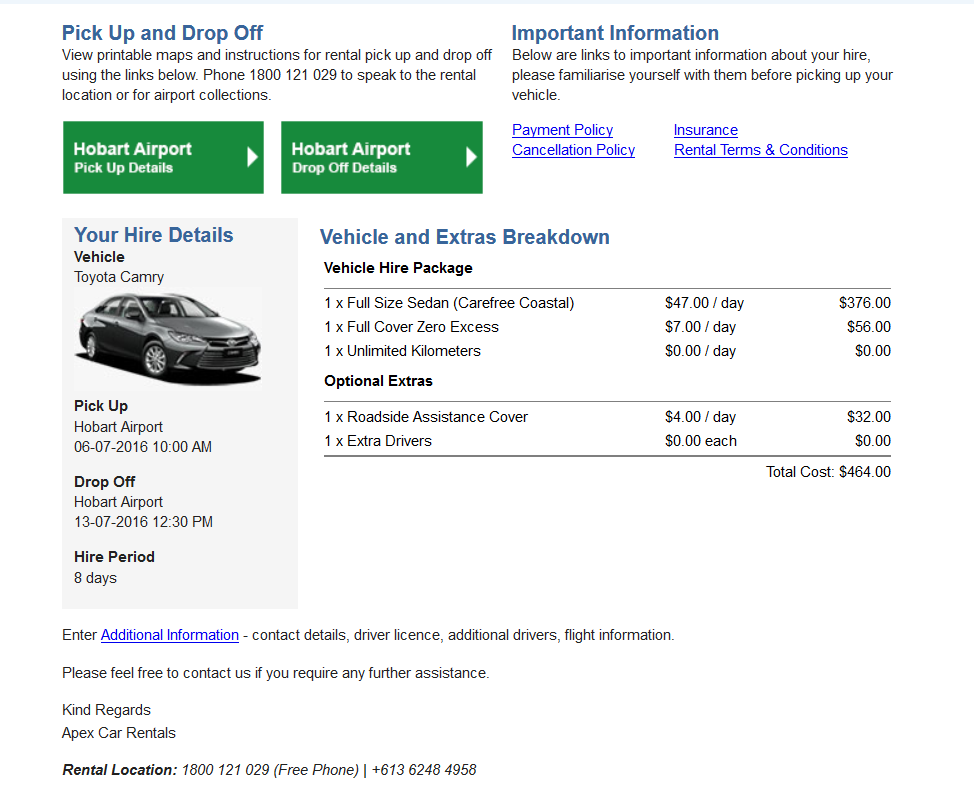The height and width of the screenshot is (785, 974).
Task: Read the Rental Terms & Conditions
Action: [761, 150]
